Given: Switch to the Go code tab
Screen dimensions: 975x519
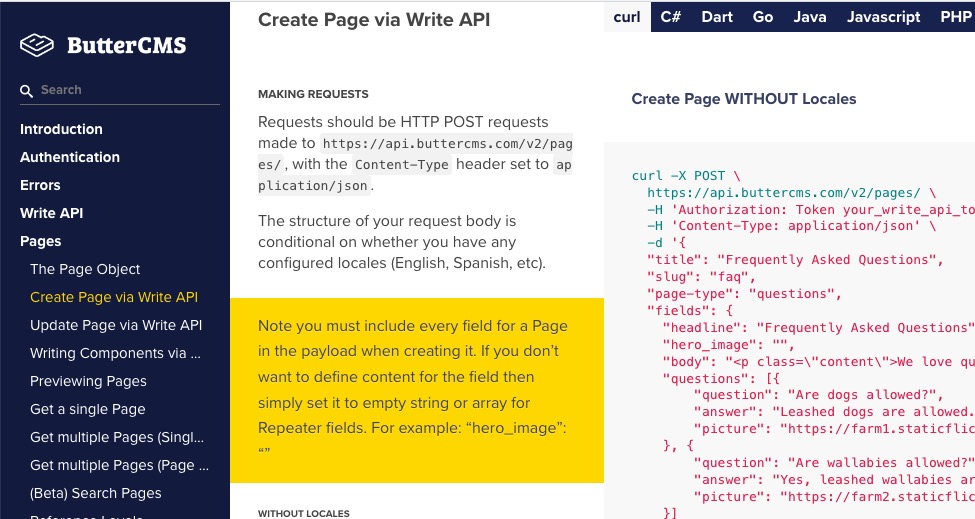Looking at the screenshot, I should [763, 17].
